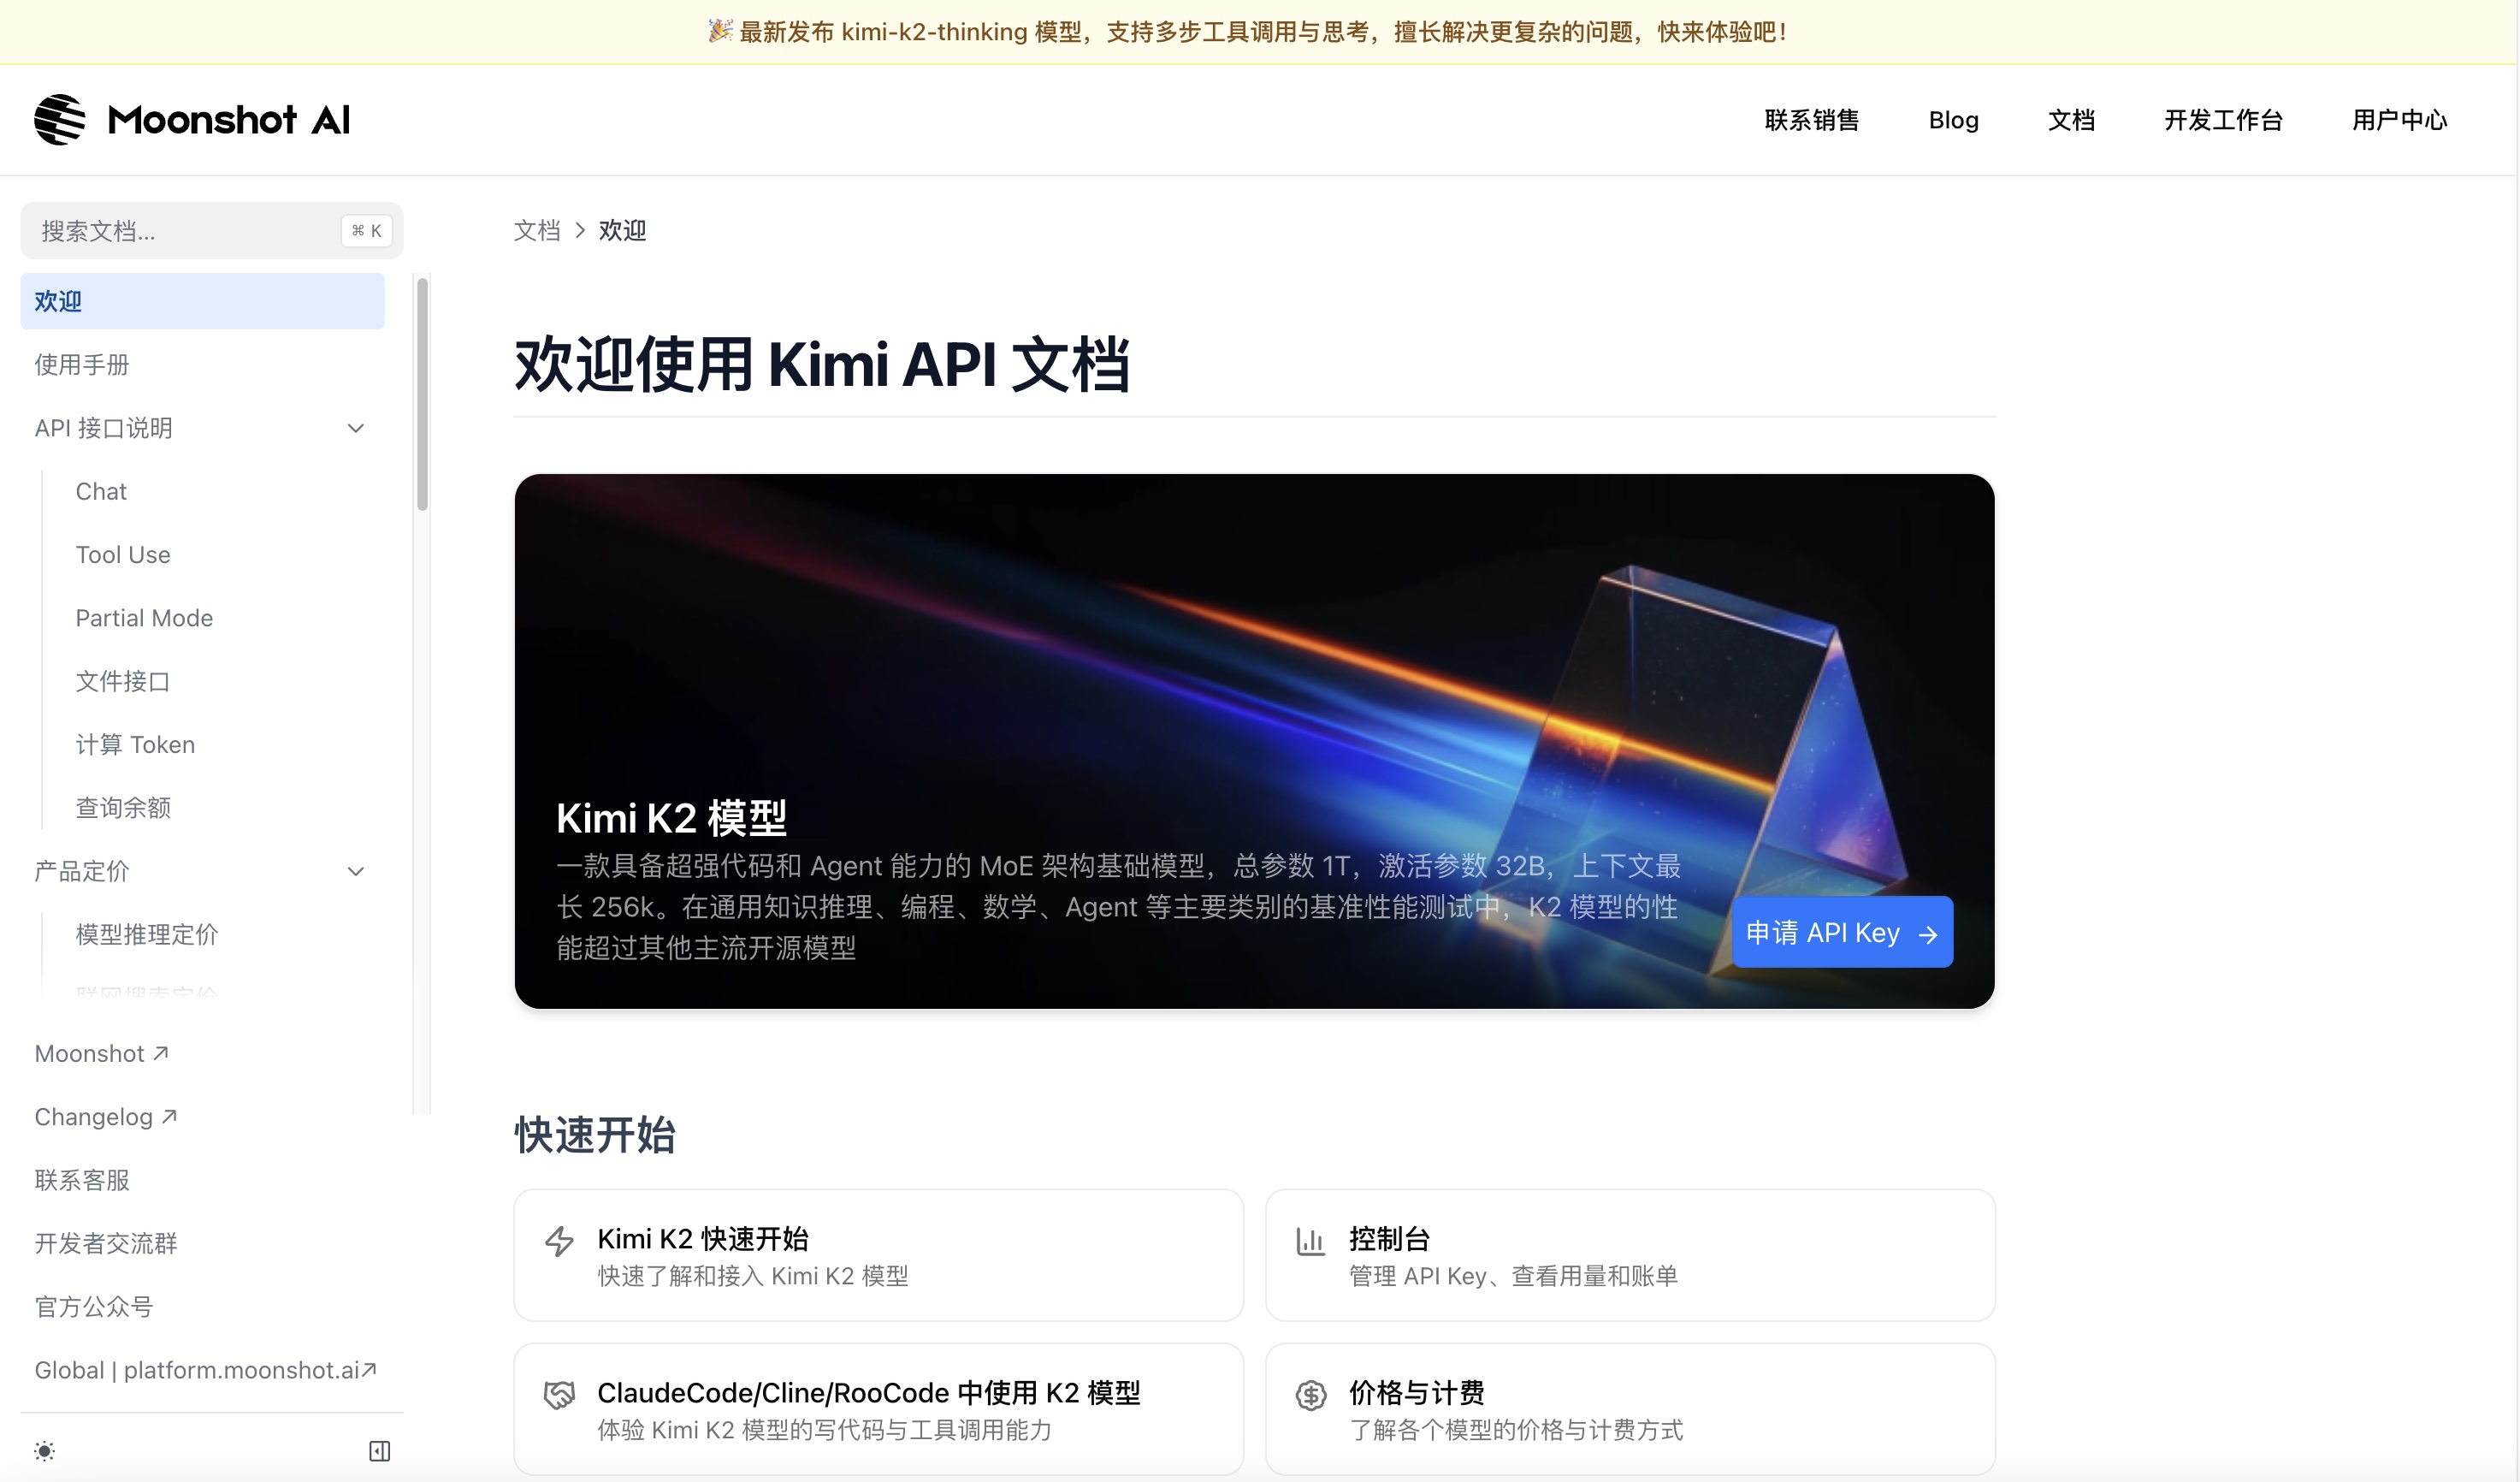
Task: Collapse the 产品定价 section
Action: point(356,871)
